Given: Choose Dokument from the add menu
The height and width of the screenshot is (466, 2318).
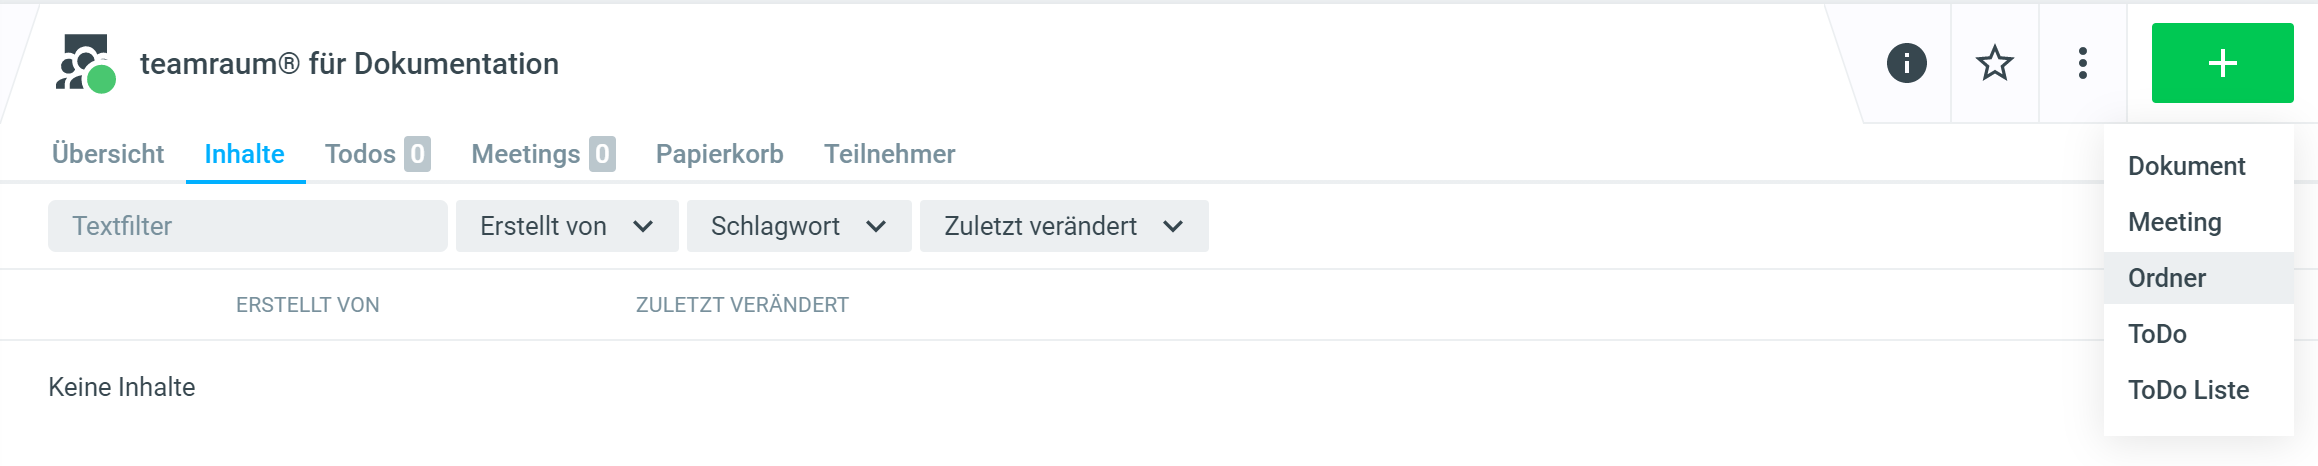Looking at the screenshot, I should (x=2186, y=166).
